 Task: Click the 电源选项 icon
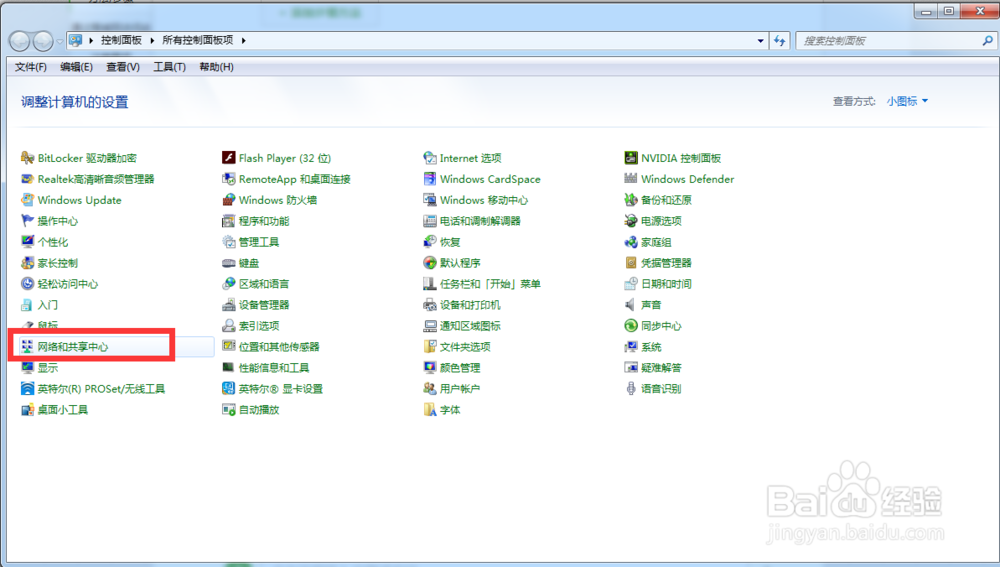[631, 221]
